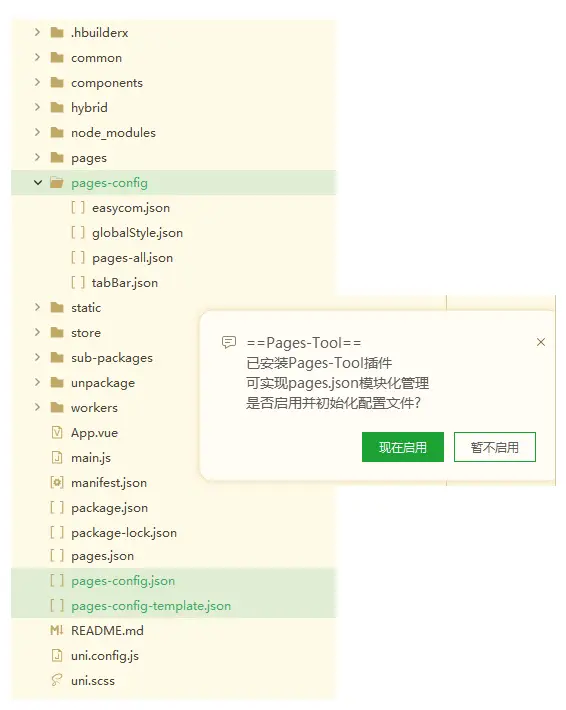This screenshot has width=566, height=710.
Task: Click the green 现在启用 button
Action: (x=403, y=447)
